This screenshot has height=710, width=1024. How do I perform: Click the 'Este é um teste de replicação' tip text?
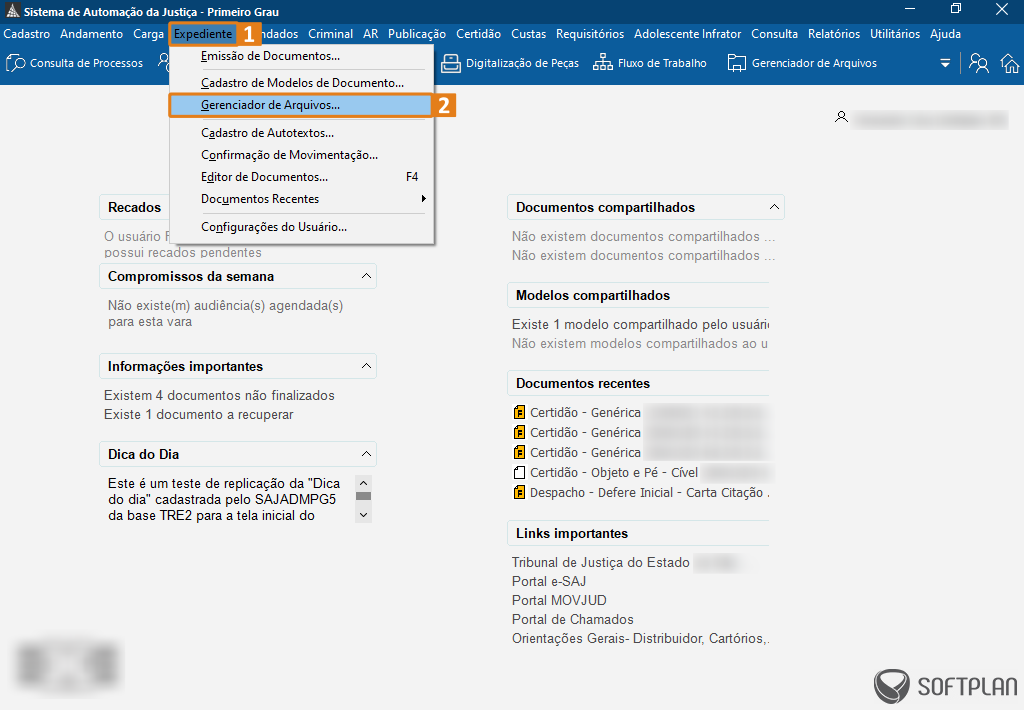pyautogui.click(x=224, y=500)
